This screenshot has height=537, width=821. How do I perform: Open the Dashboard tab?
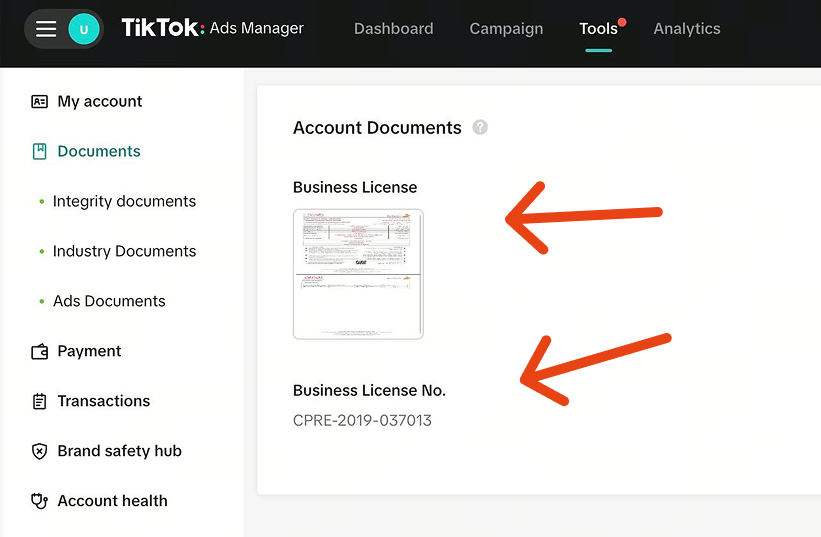coord(393,28)
